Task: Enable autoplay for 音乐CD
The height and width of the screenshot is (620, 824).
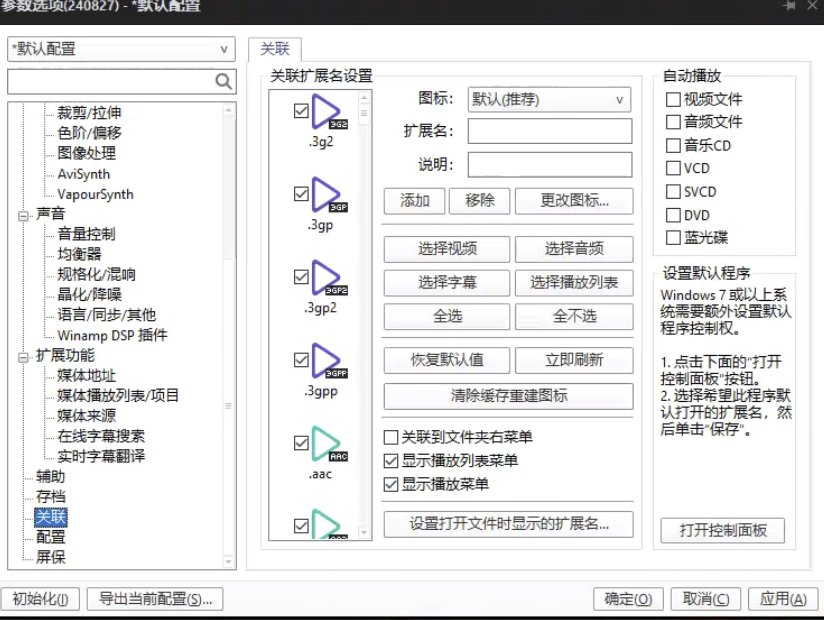Action: tap(673, 145)
